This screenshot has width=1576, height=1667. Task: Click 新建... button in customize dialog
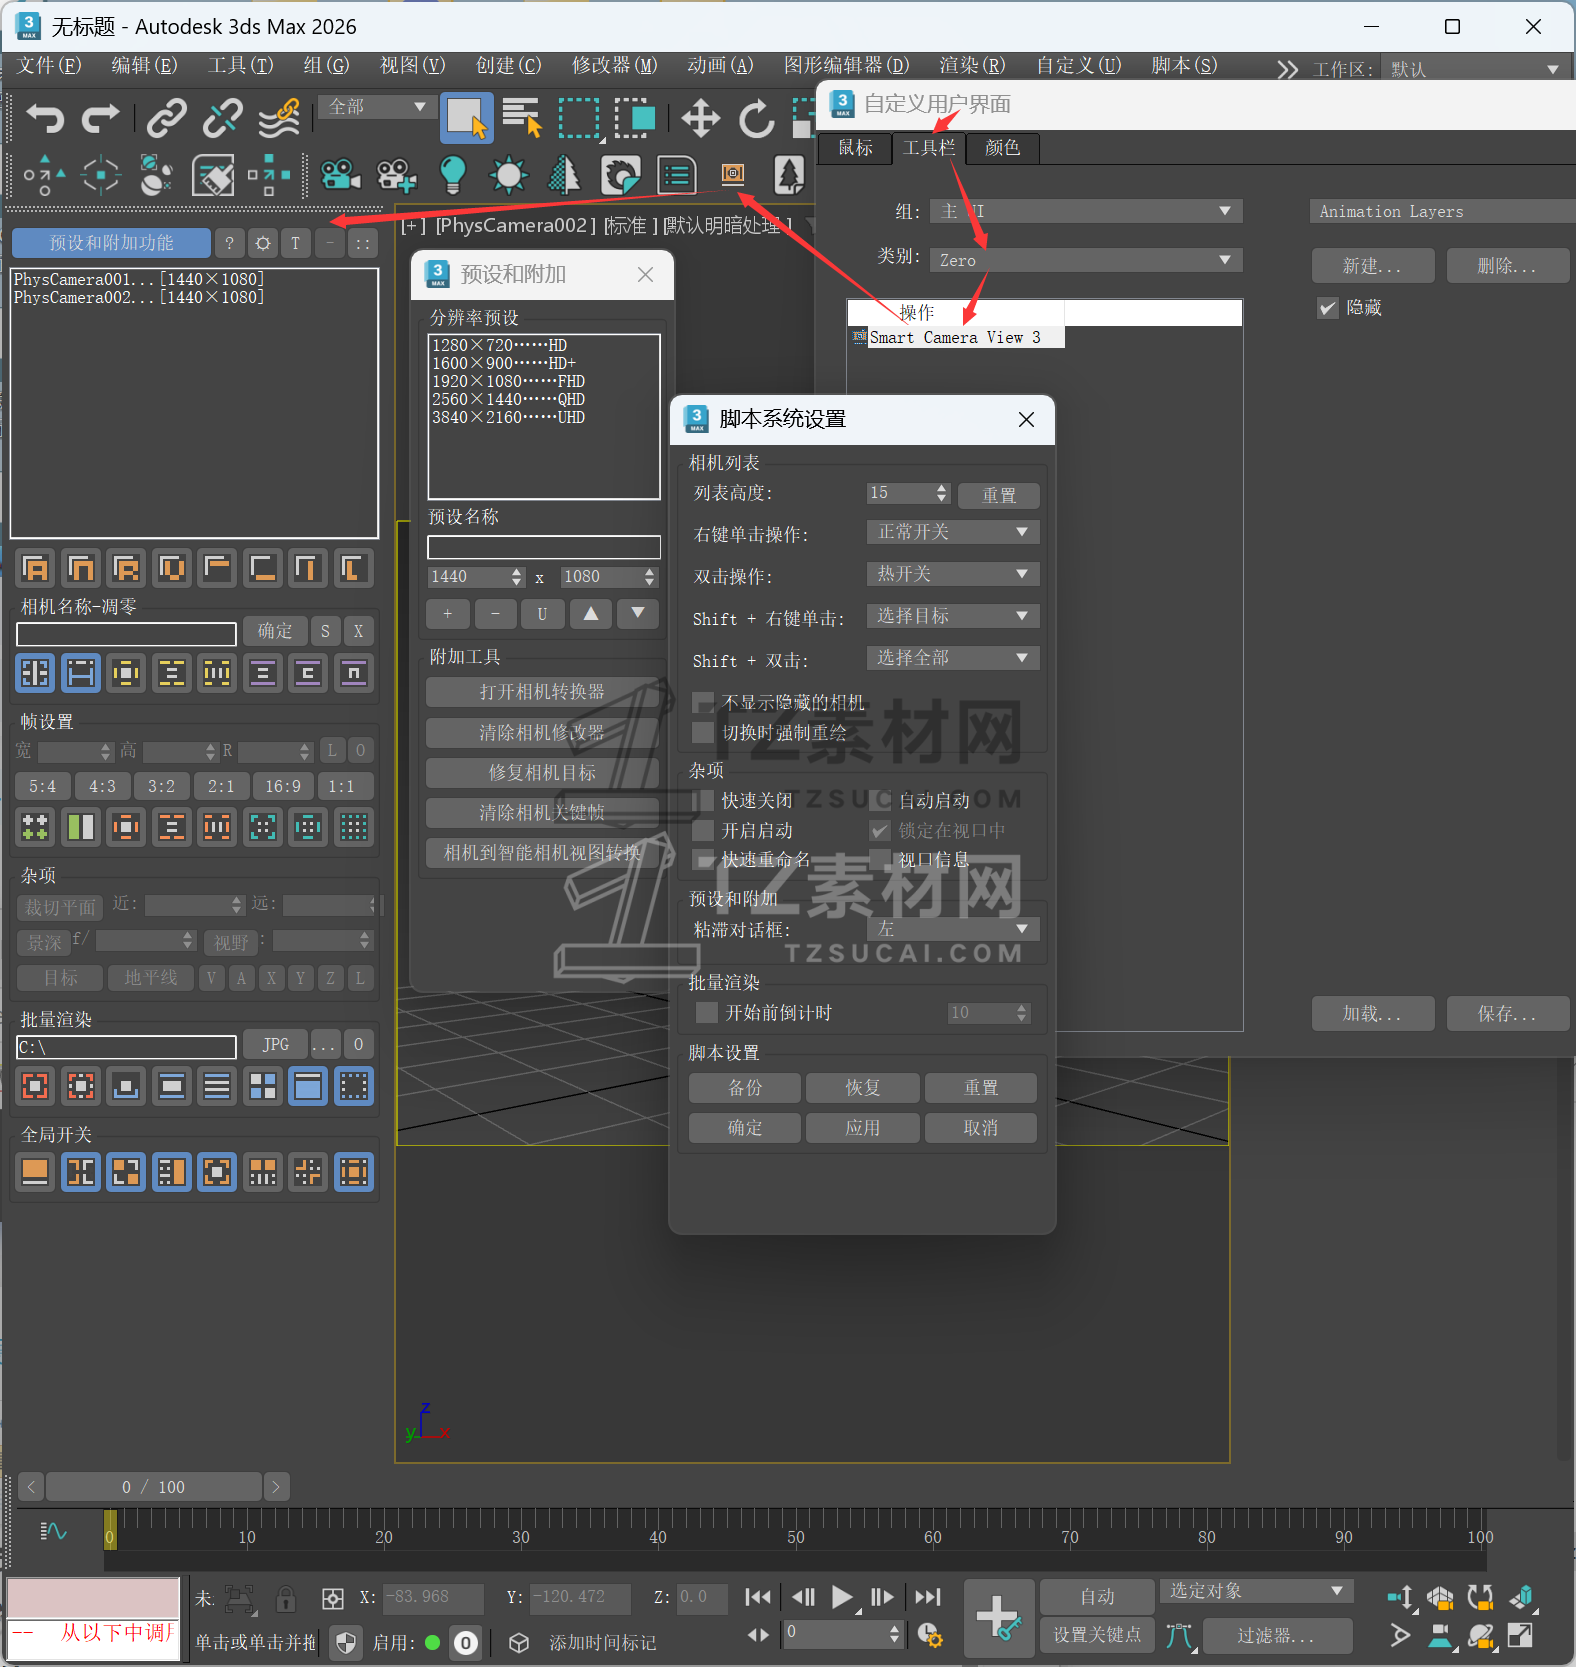pyautogui.click(x=1373, y=266)
